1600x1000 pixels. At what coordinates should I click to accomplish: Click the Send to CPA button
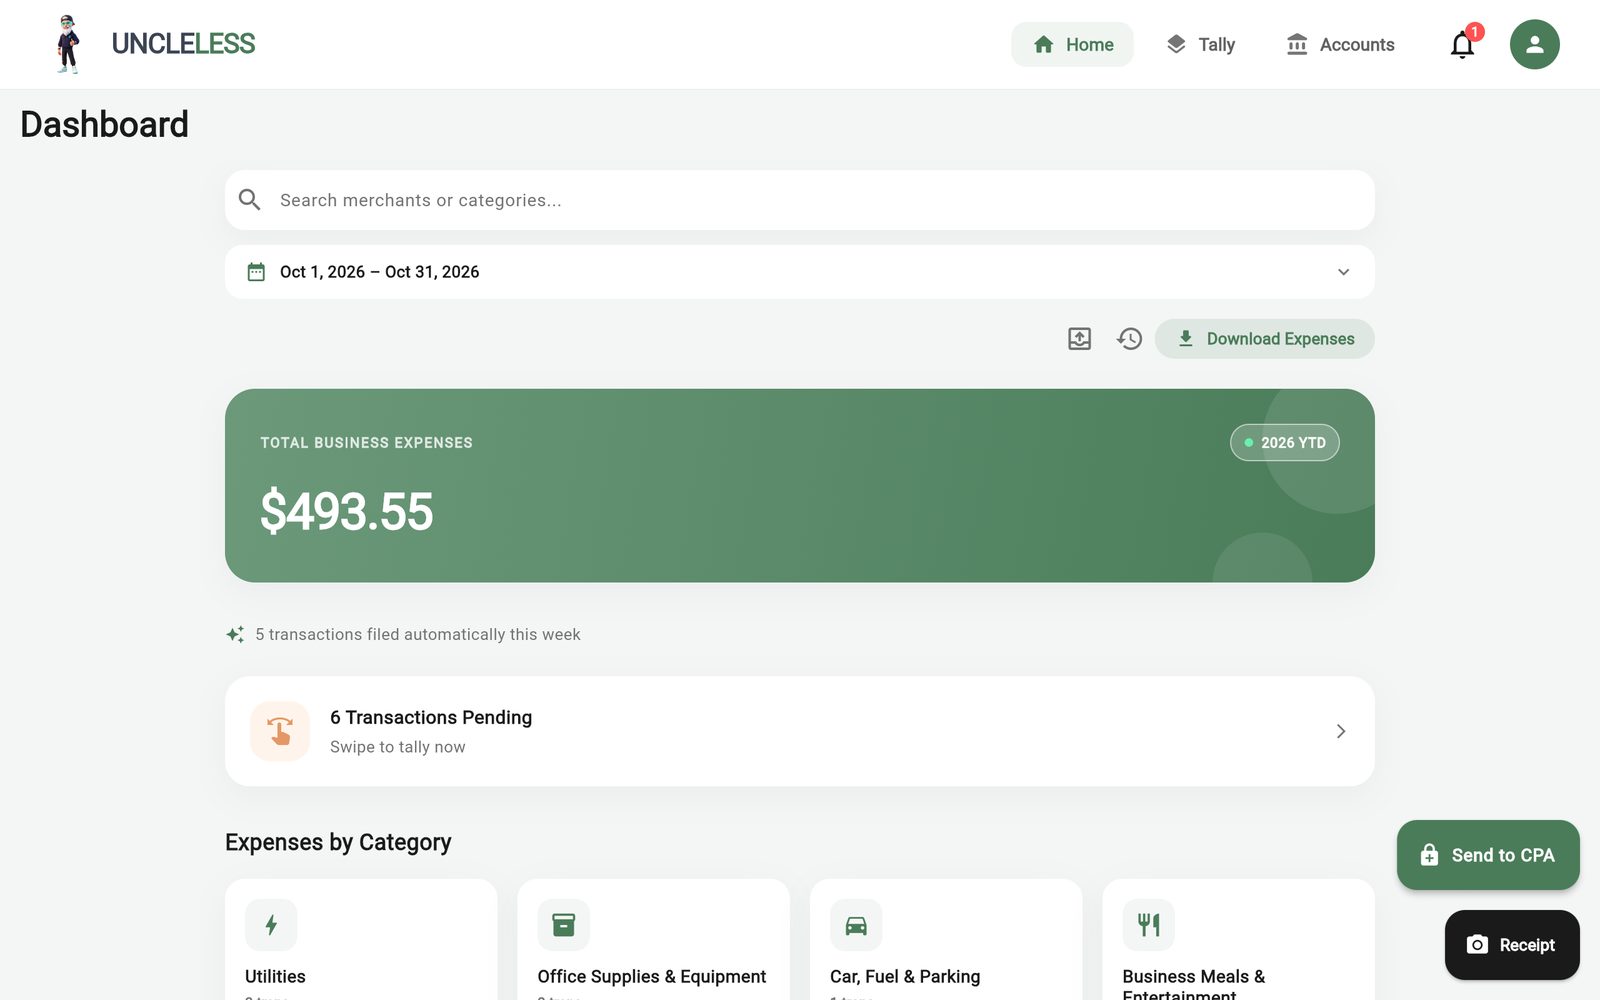[x=1488, y=855]
